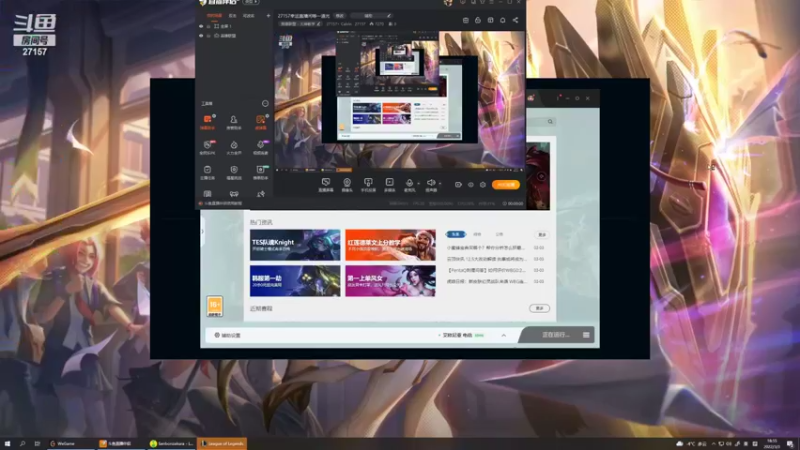Viewport: 800px width, 450px height.
Task: Open the Windows Start menu
Action: 7,444
